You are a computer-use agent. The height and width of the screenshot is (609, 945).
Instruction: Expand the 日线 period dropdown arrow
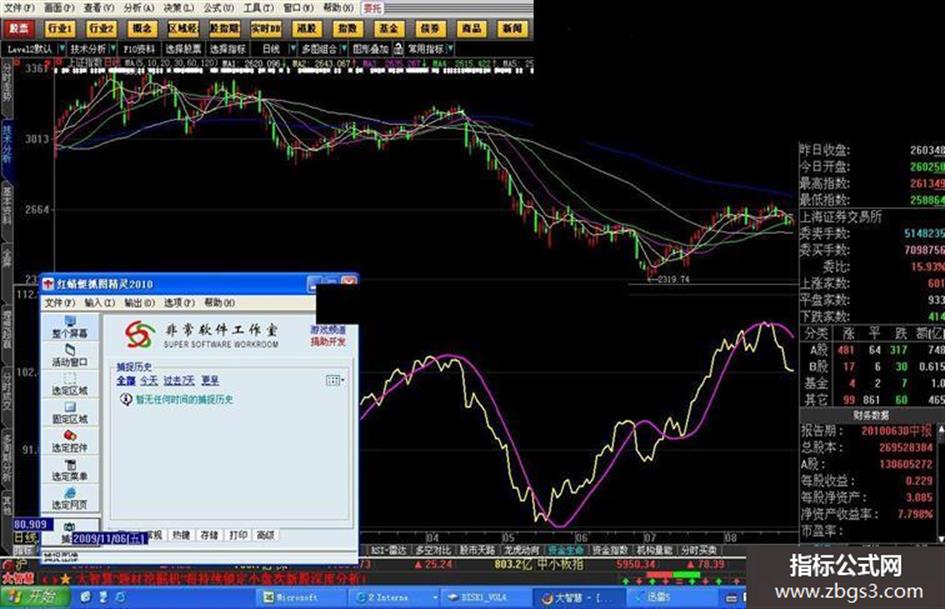(x=294, y=48)
